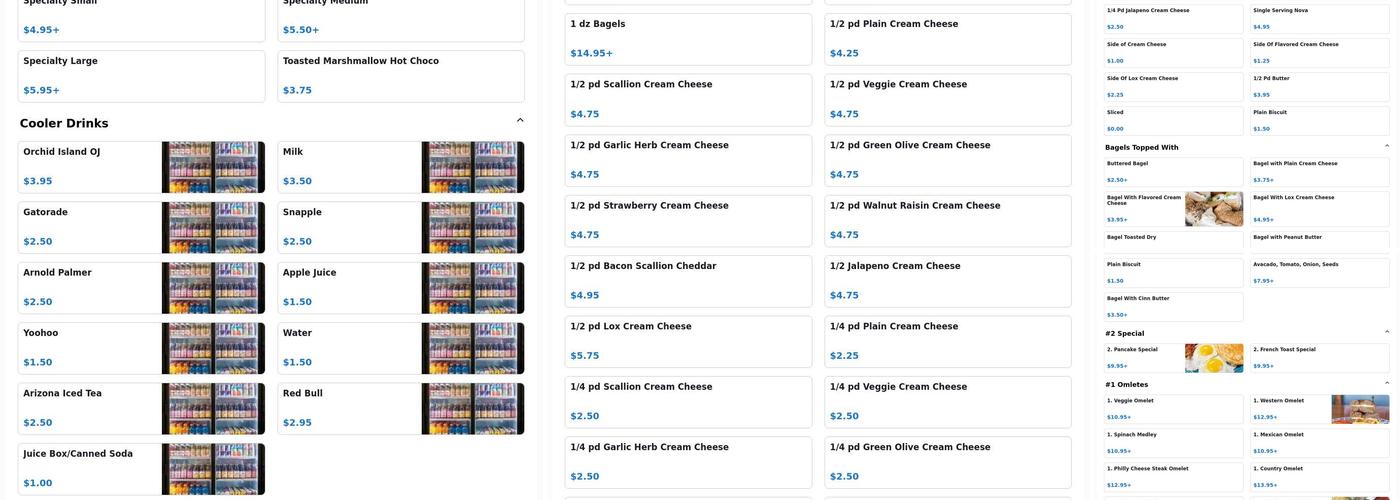The height and width of the screenshot is (500, 1400).
Task: Open the 2. French Toast Special item
Action: pyautogui.click(x=1319, y=358)
